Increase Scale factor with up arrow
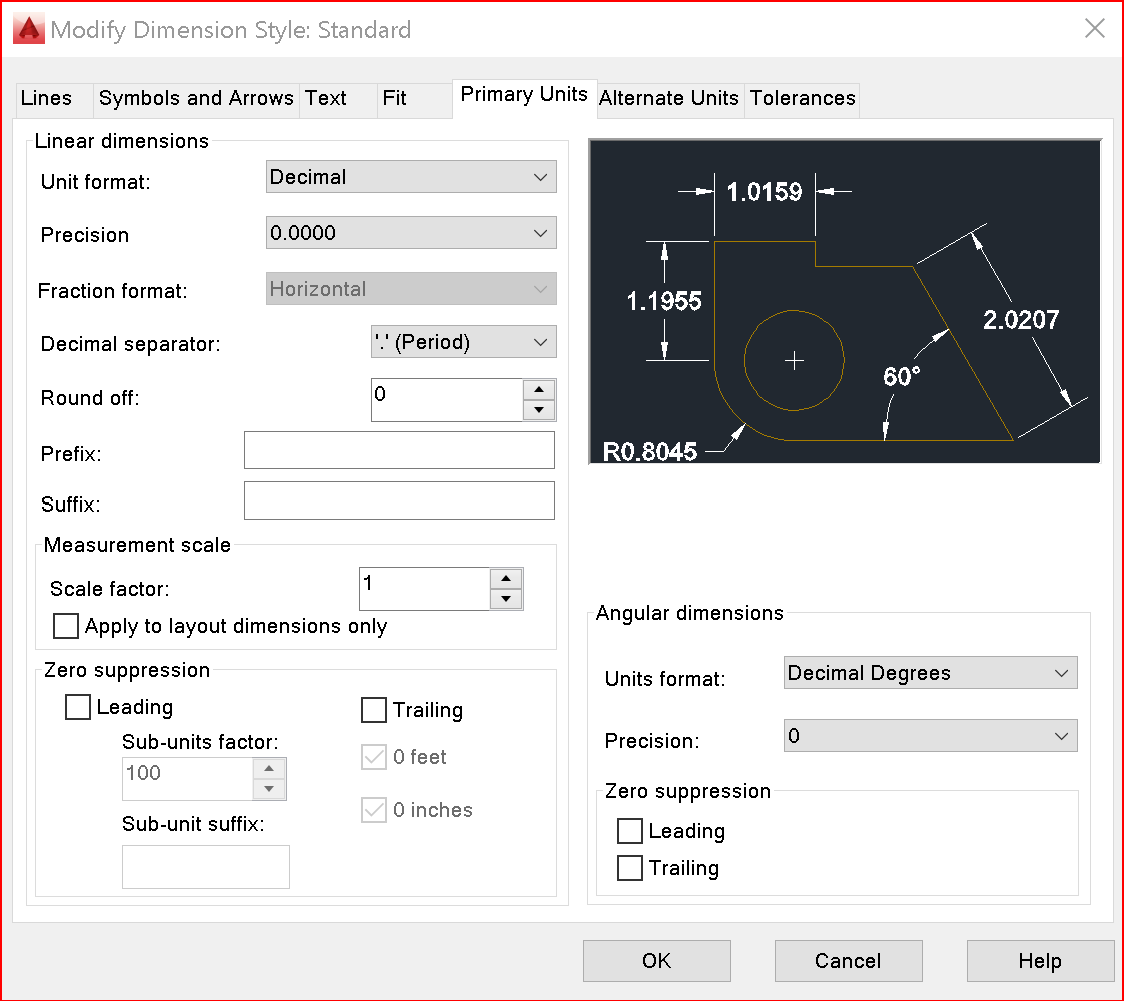 506,578
